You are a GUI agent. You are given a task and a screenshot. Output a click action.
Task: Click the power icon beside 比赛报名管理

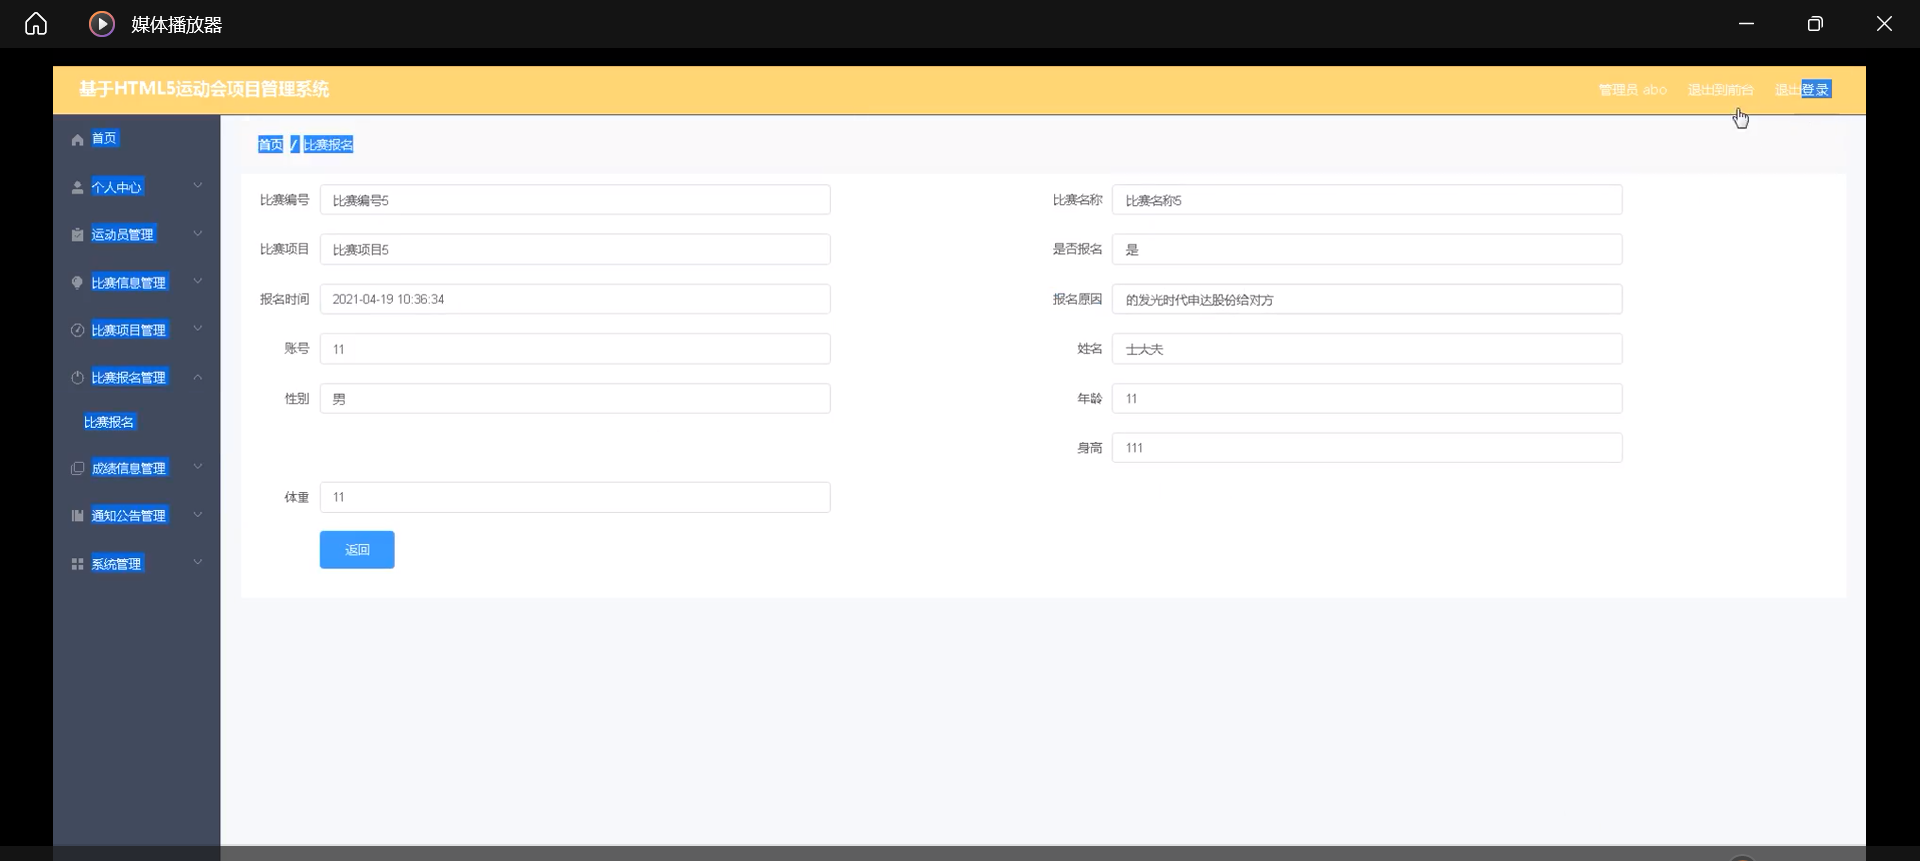(77, 378)
